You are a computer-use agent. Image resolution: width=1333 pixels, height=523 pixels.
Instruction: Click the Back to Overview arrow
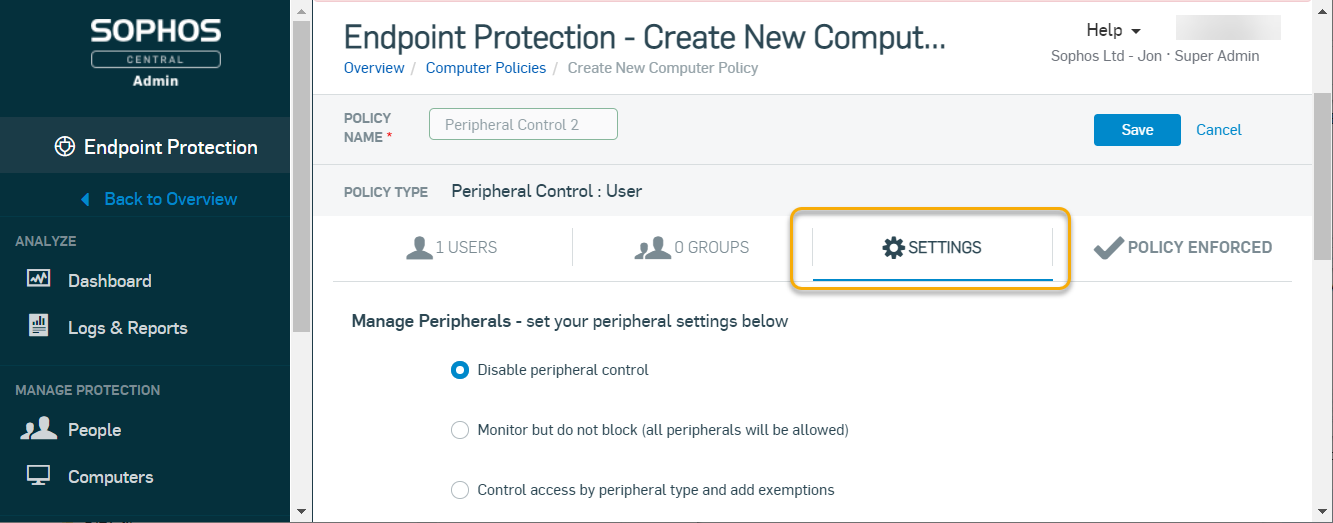(x=86, y=199)
